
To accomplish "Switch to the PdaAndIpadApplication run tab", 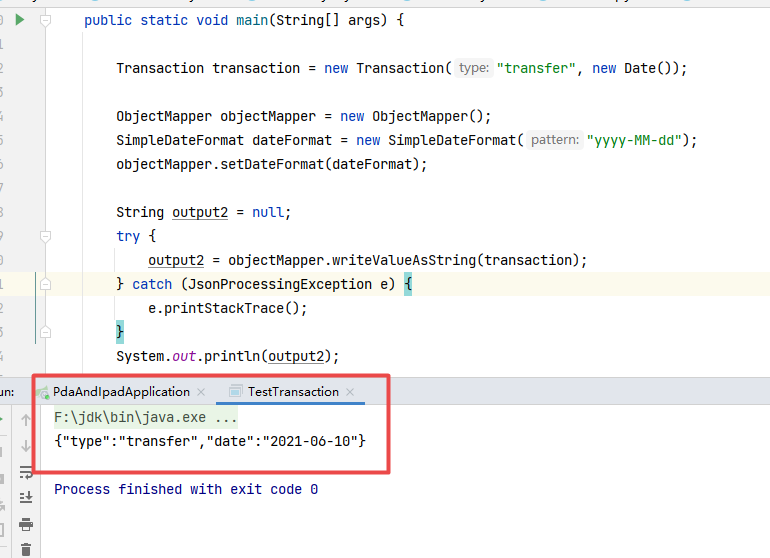I will 121,392.
